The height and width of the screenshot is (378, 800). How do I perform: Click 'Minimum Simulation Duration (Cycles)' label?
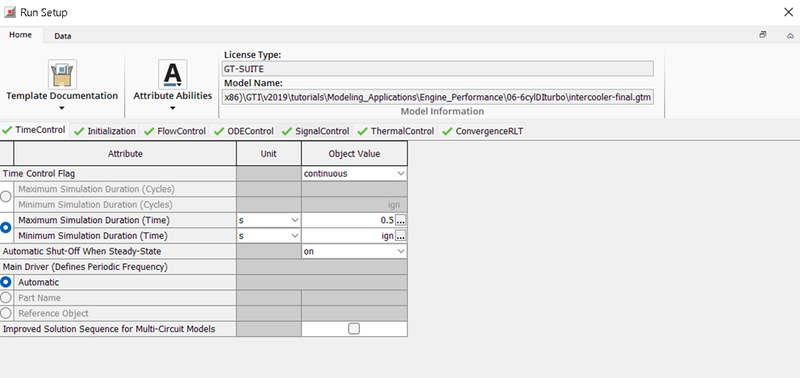[95, 205]
